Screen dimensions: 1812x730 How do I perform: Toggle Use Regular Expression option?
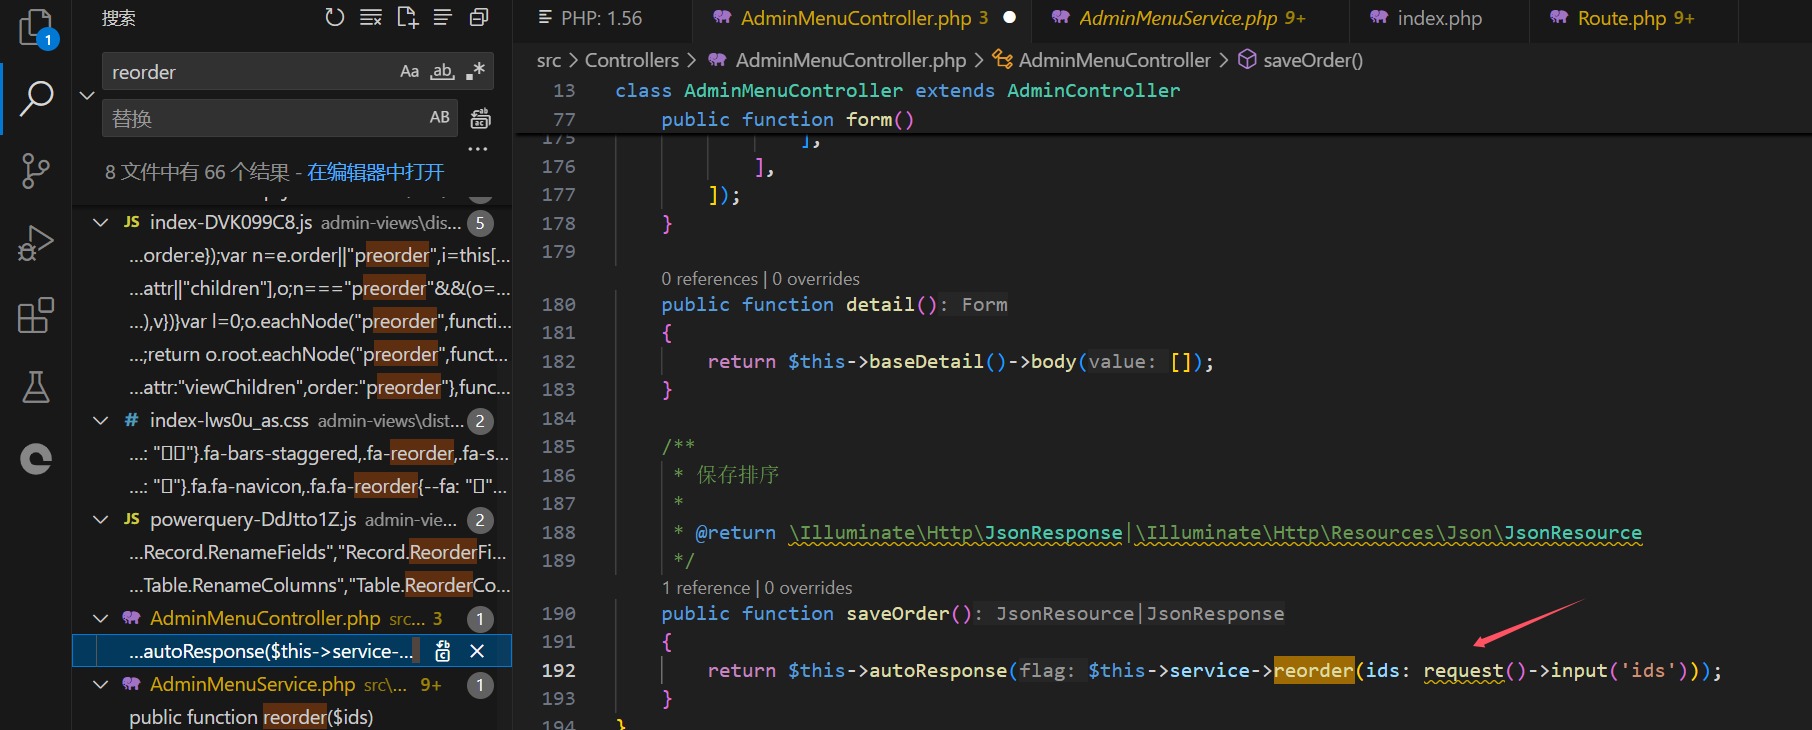(x=475, y=72)
